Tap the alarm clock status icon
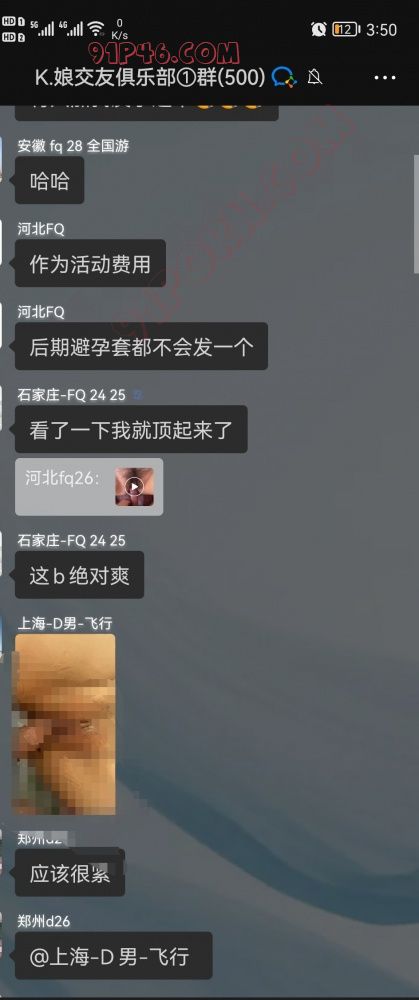 (x=318, y=29)
